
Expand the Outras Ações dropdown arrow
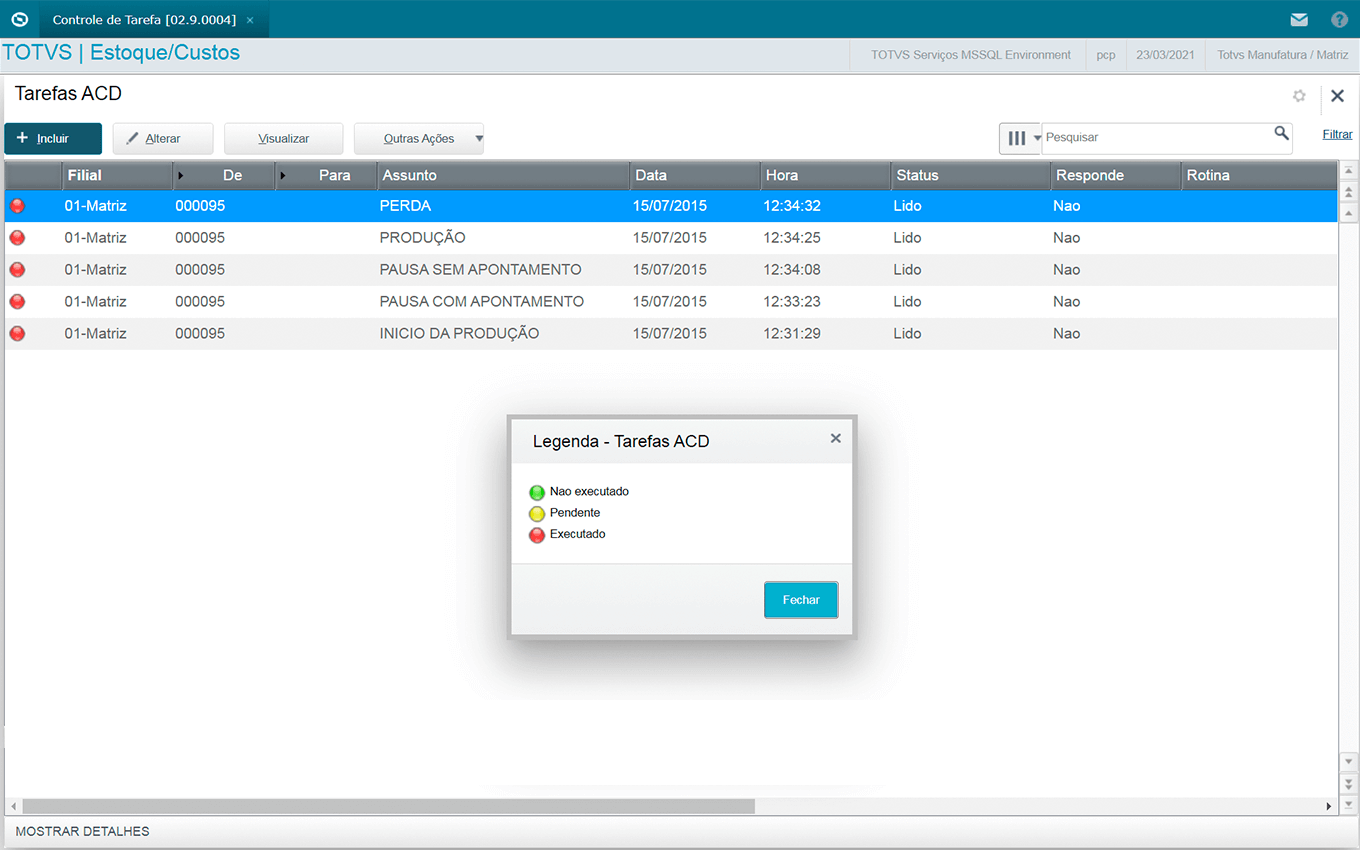(478, 138)
